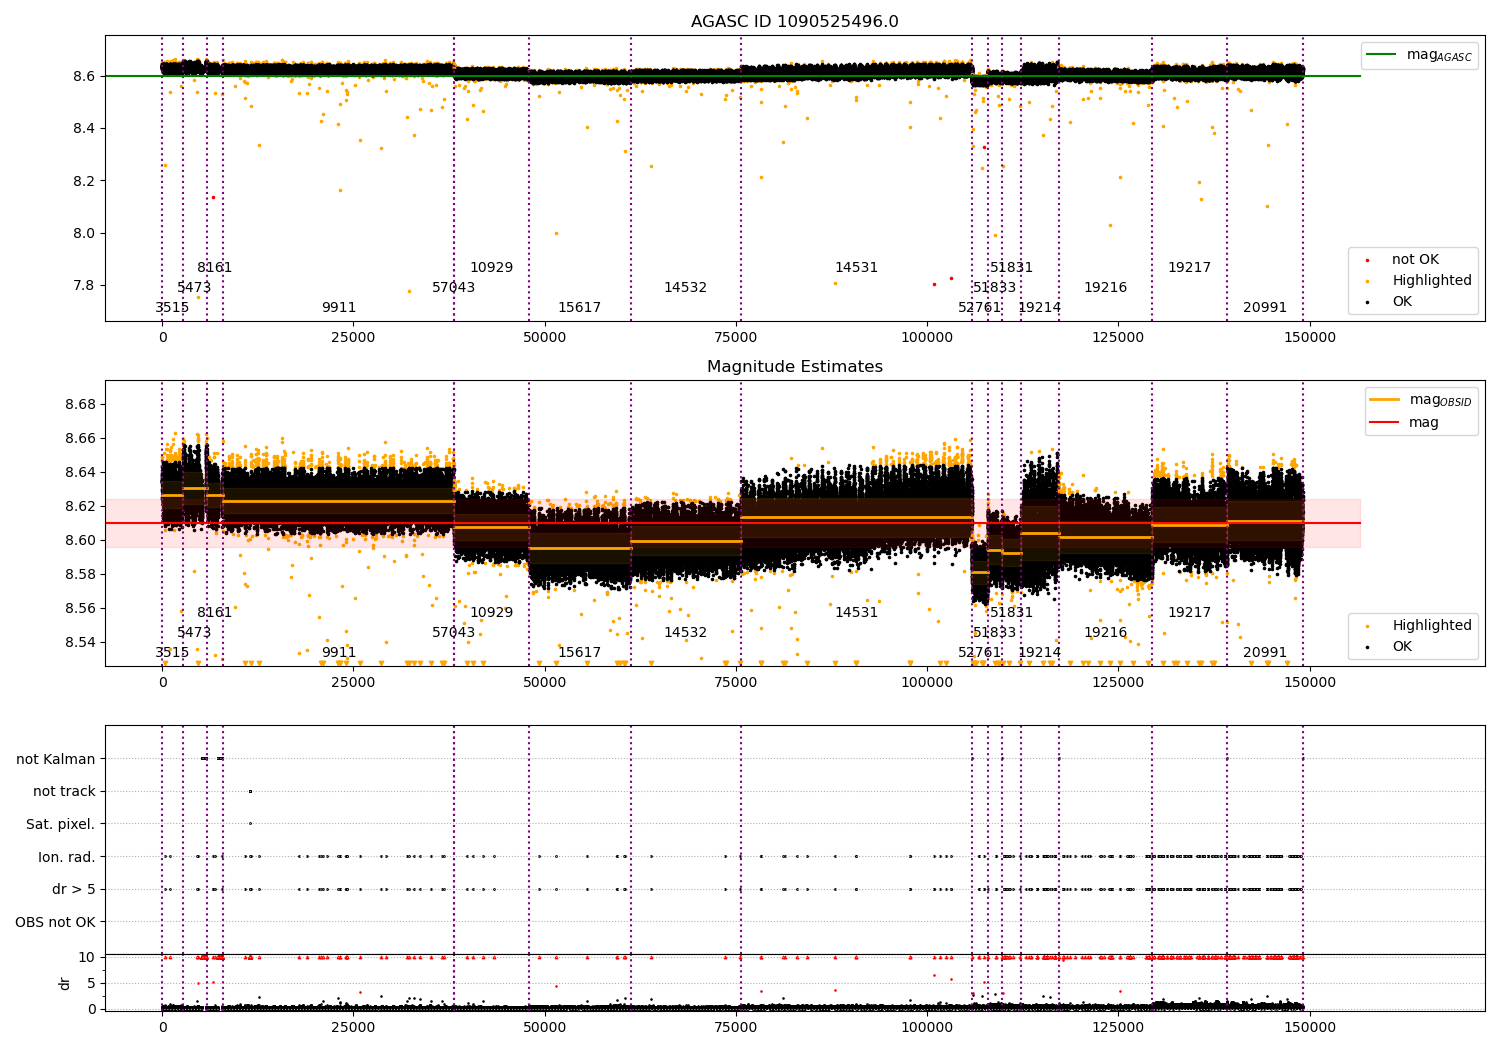Viewport: 1500px width, 1050px height.
Task: Click obsid label 57043 in top plot
Action: (454, 288)
